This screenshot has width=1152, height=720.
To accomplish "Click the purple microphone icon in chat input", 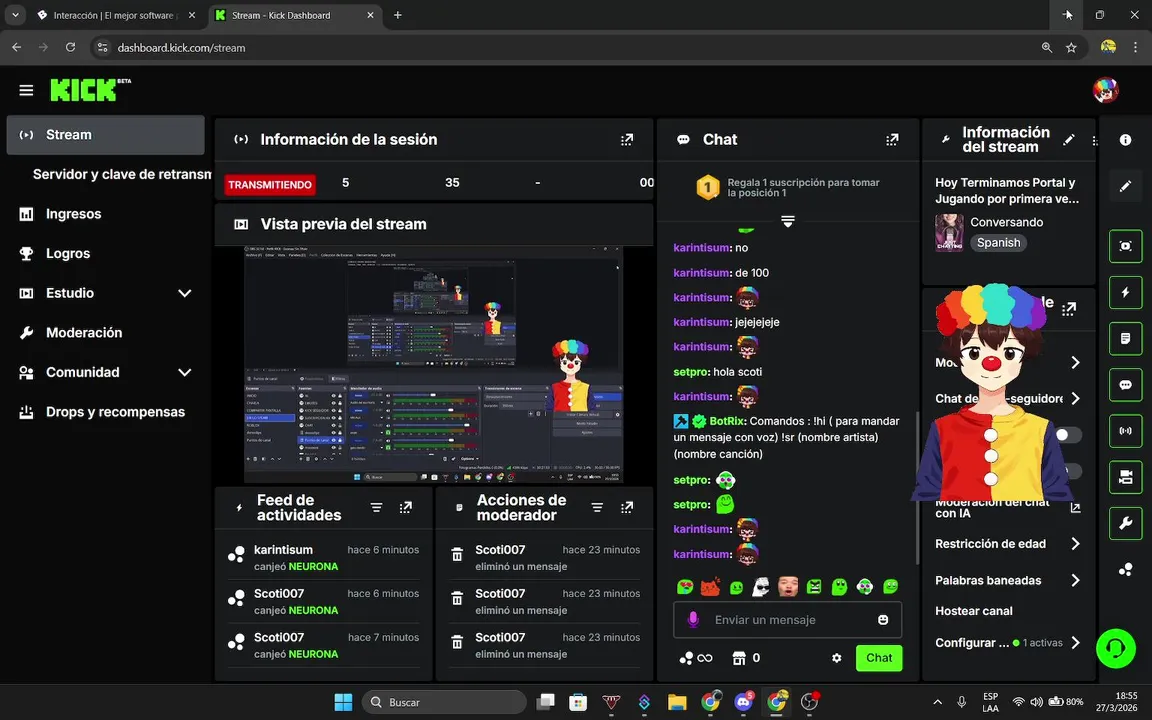I will pos(693,619).
